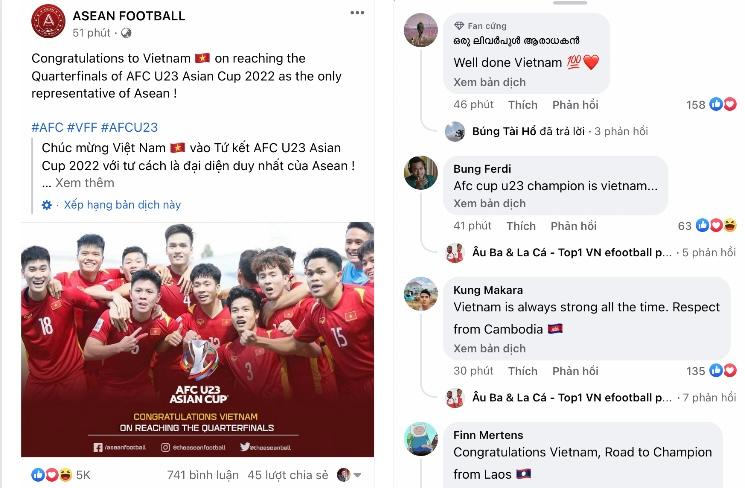Open the Vietnam team photo

(197, 339)
